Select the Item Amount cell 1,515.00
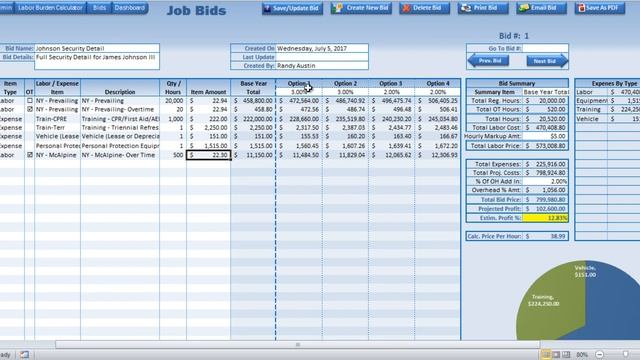The width and height of the screenshot is (640, 360). coord(209,146)
